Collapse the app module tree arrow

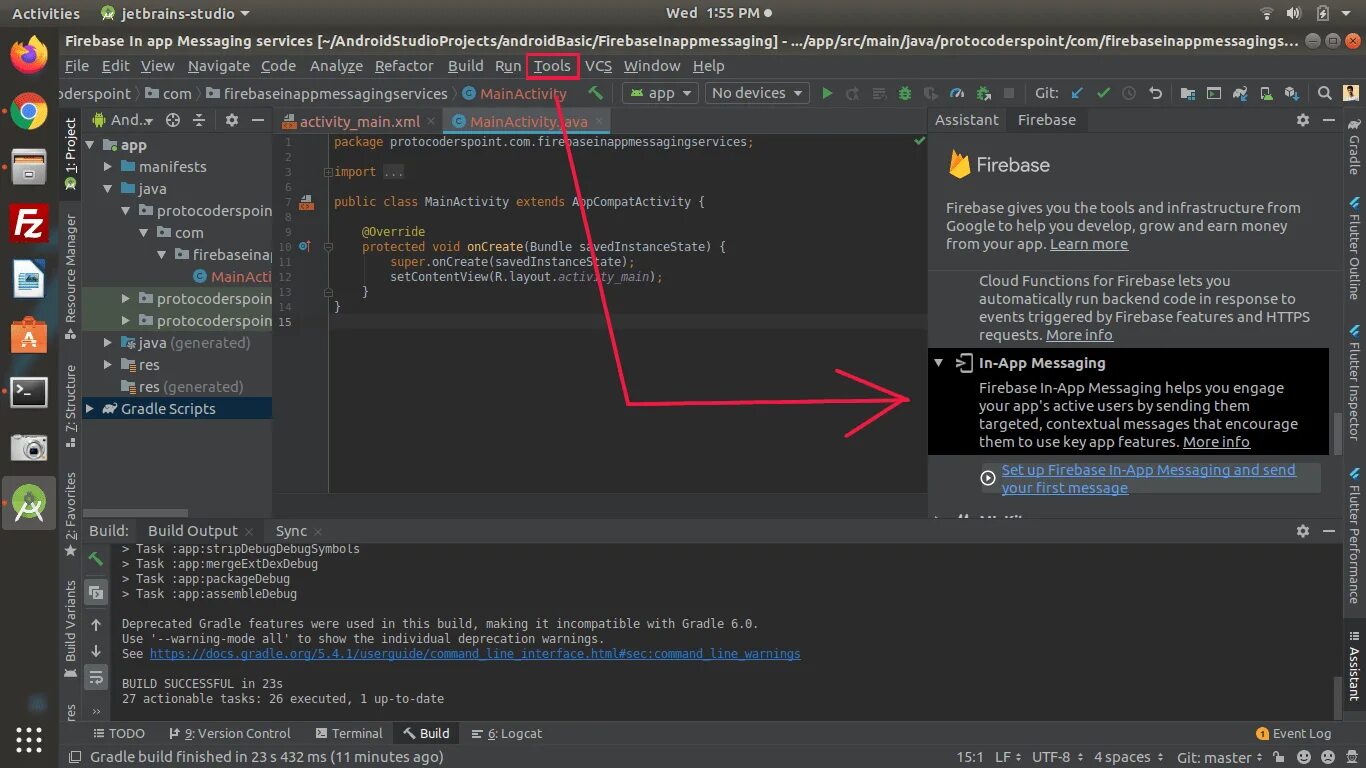90,145
